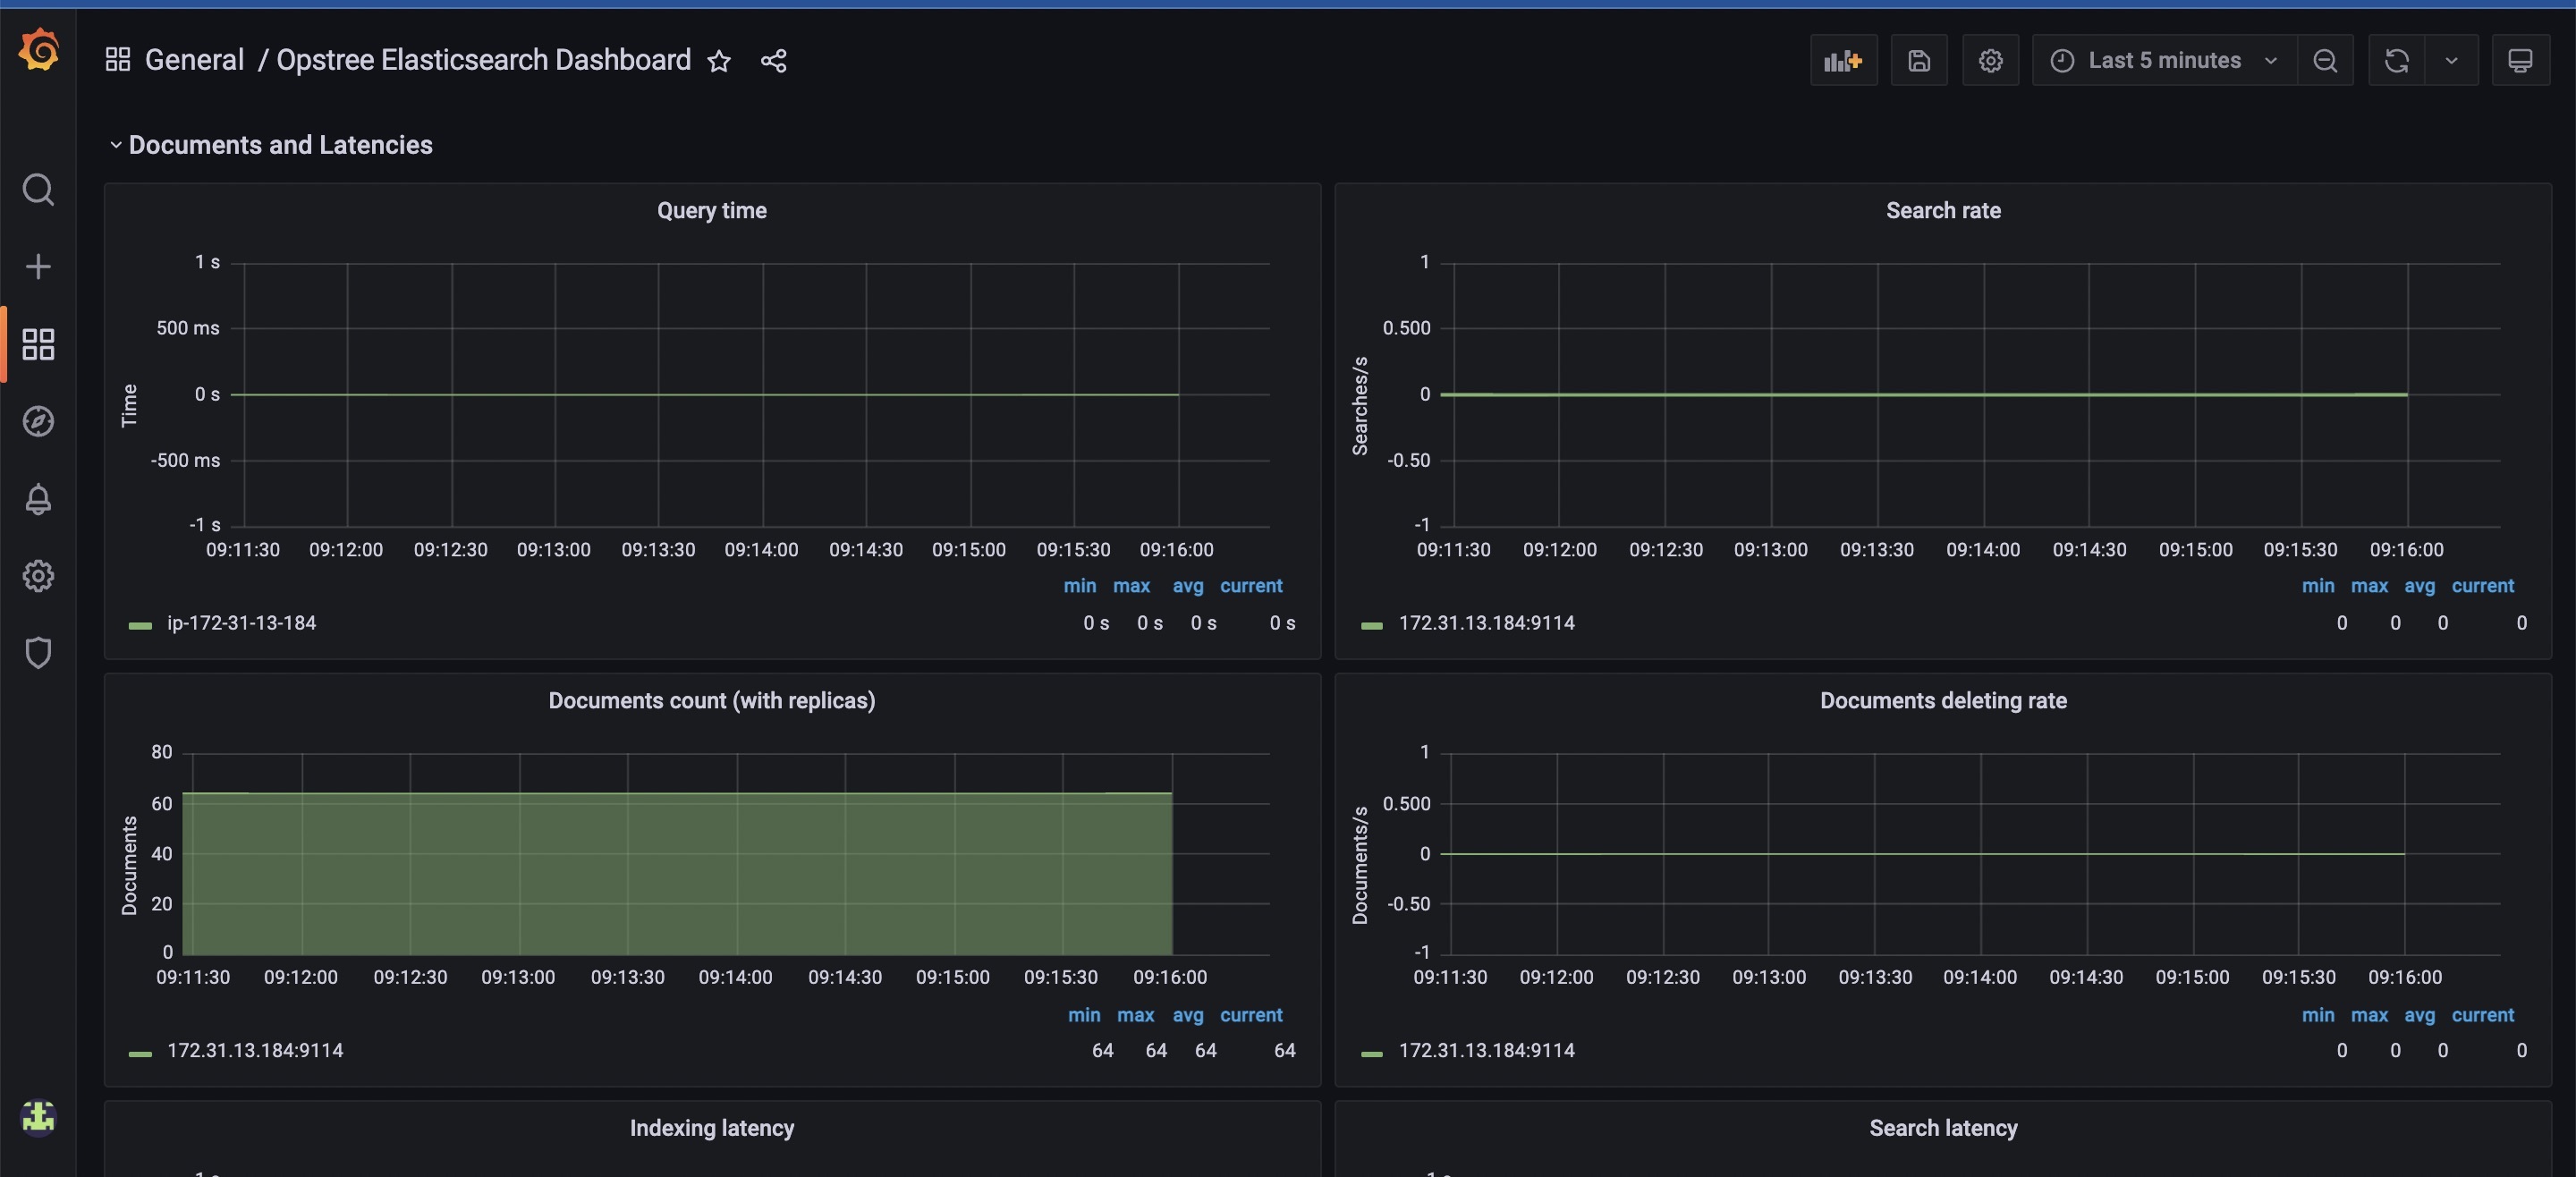
Task: Open the refresh interval dropdown arrow
Action: coord(2451,61)
